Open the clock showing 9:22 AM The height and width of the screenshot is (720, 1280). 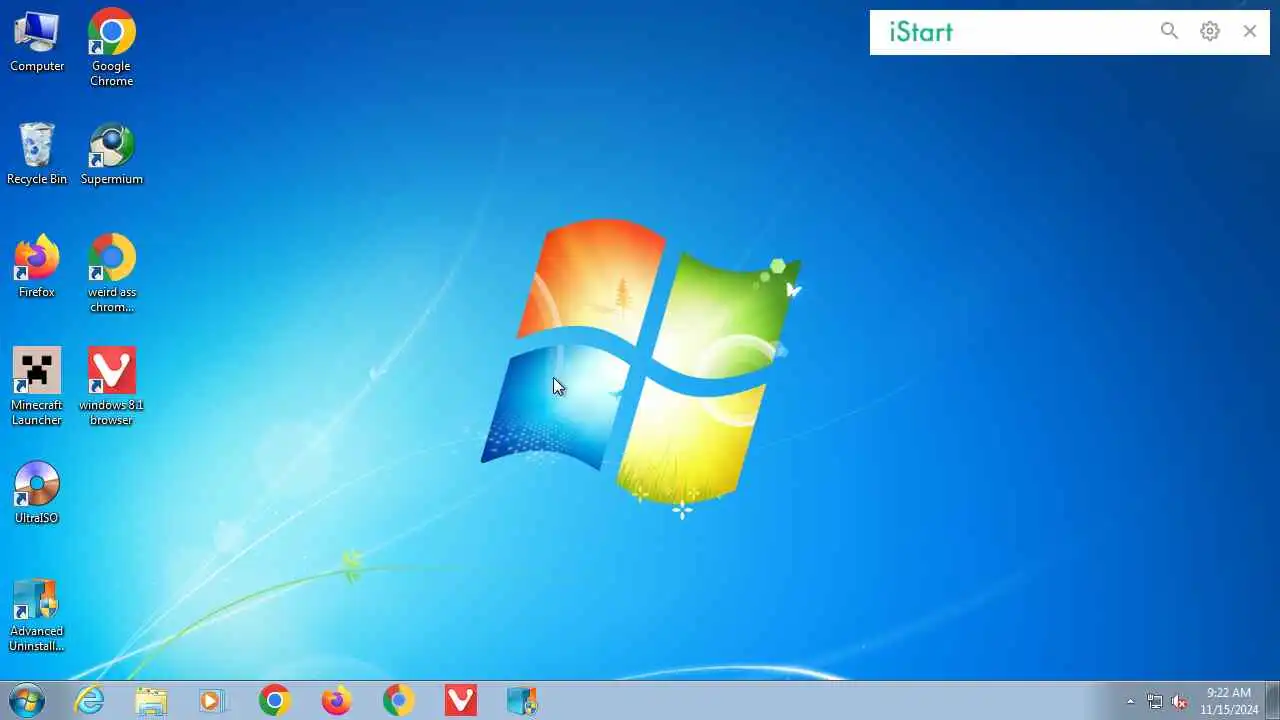click(1229, 701)
